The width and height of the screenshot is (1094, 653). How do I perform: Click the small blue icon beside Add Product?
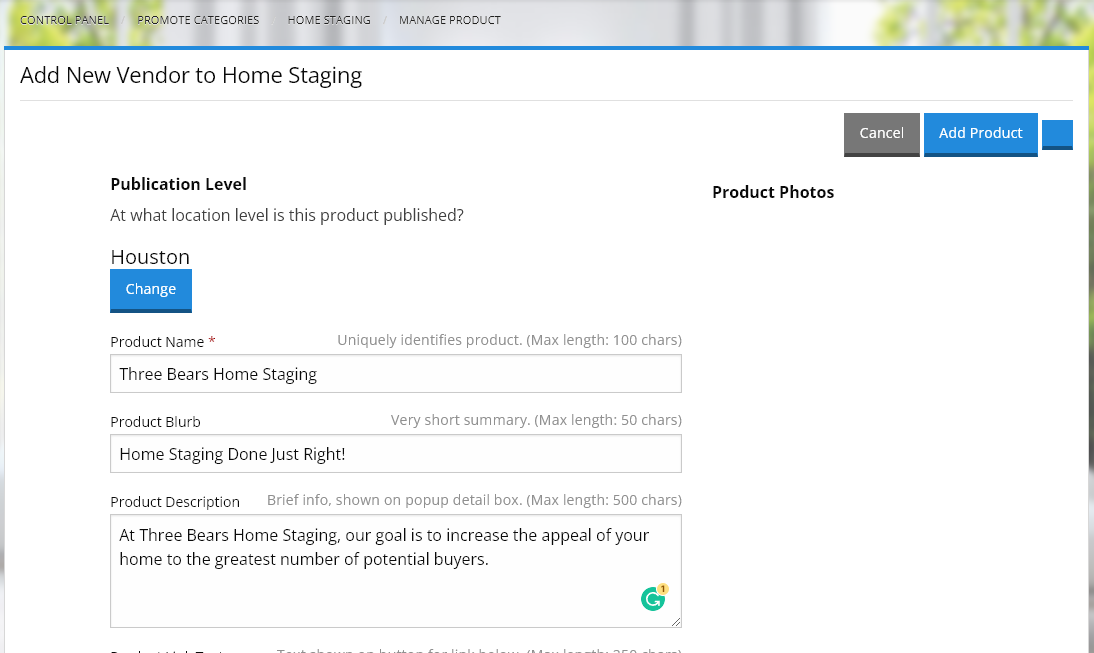[x=1057, y=133]
